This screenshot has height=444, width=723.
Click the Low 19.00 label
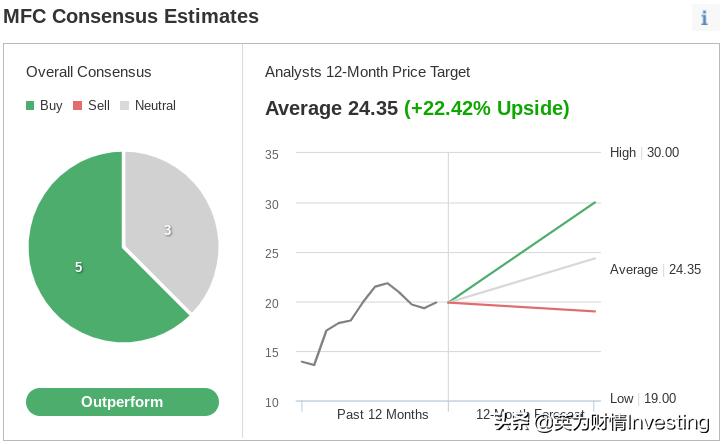point(643,398)
